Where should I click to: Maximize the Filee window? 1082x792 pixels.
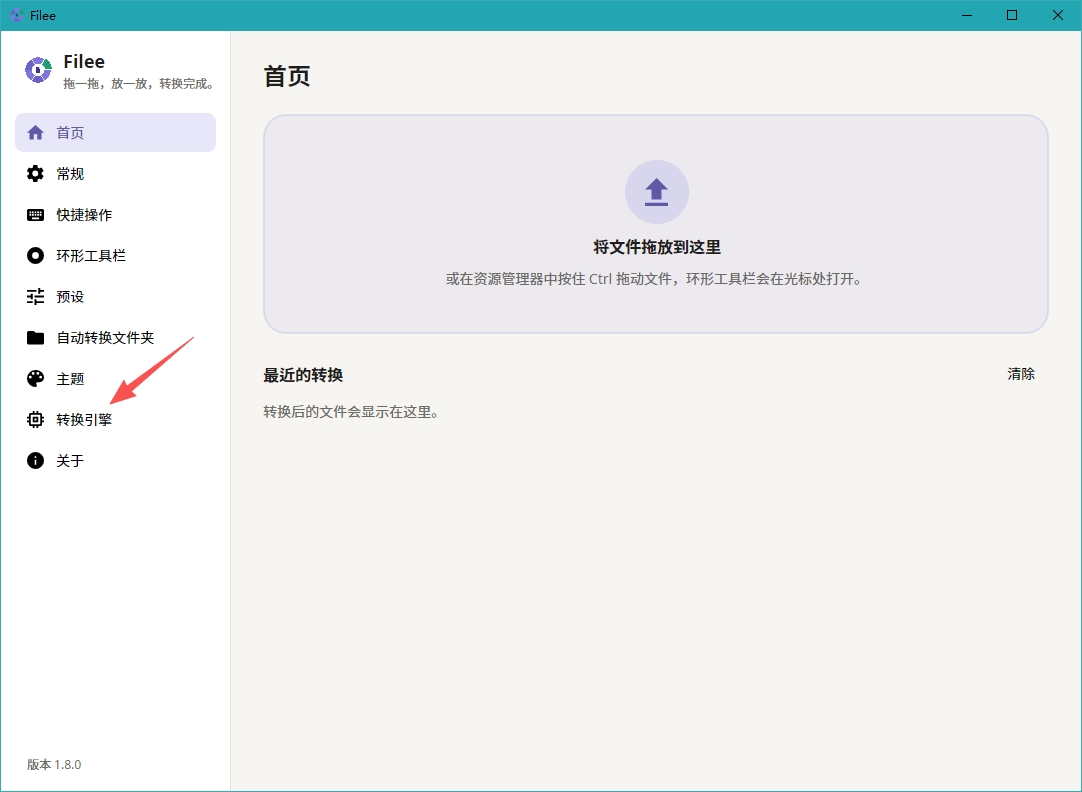pos(1012,15)
